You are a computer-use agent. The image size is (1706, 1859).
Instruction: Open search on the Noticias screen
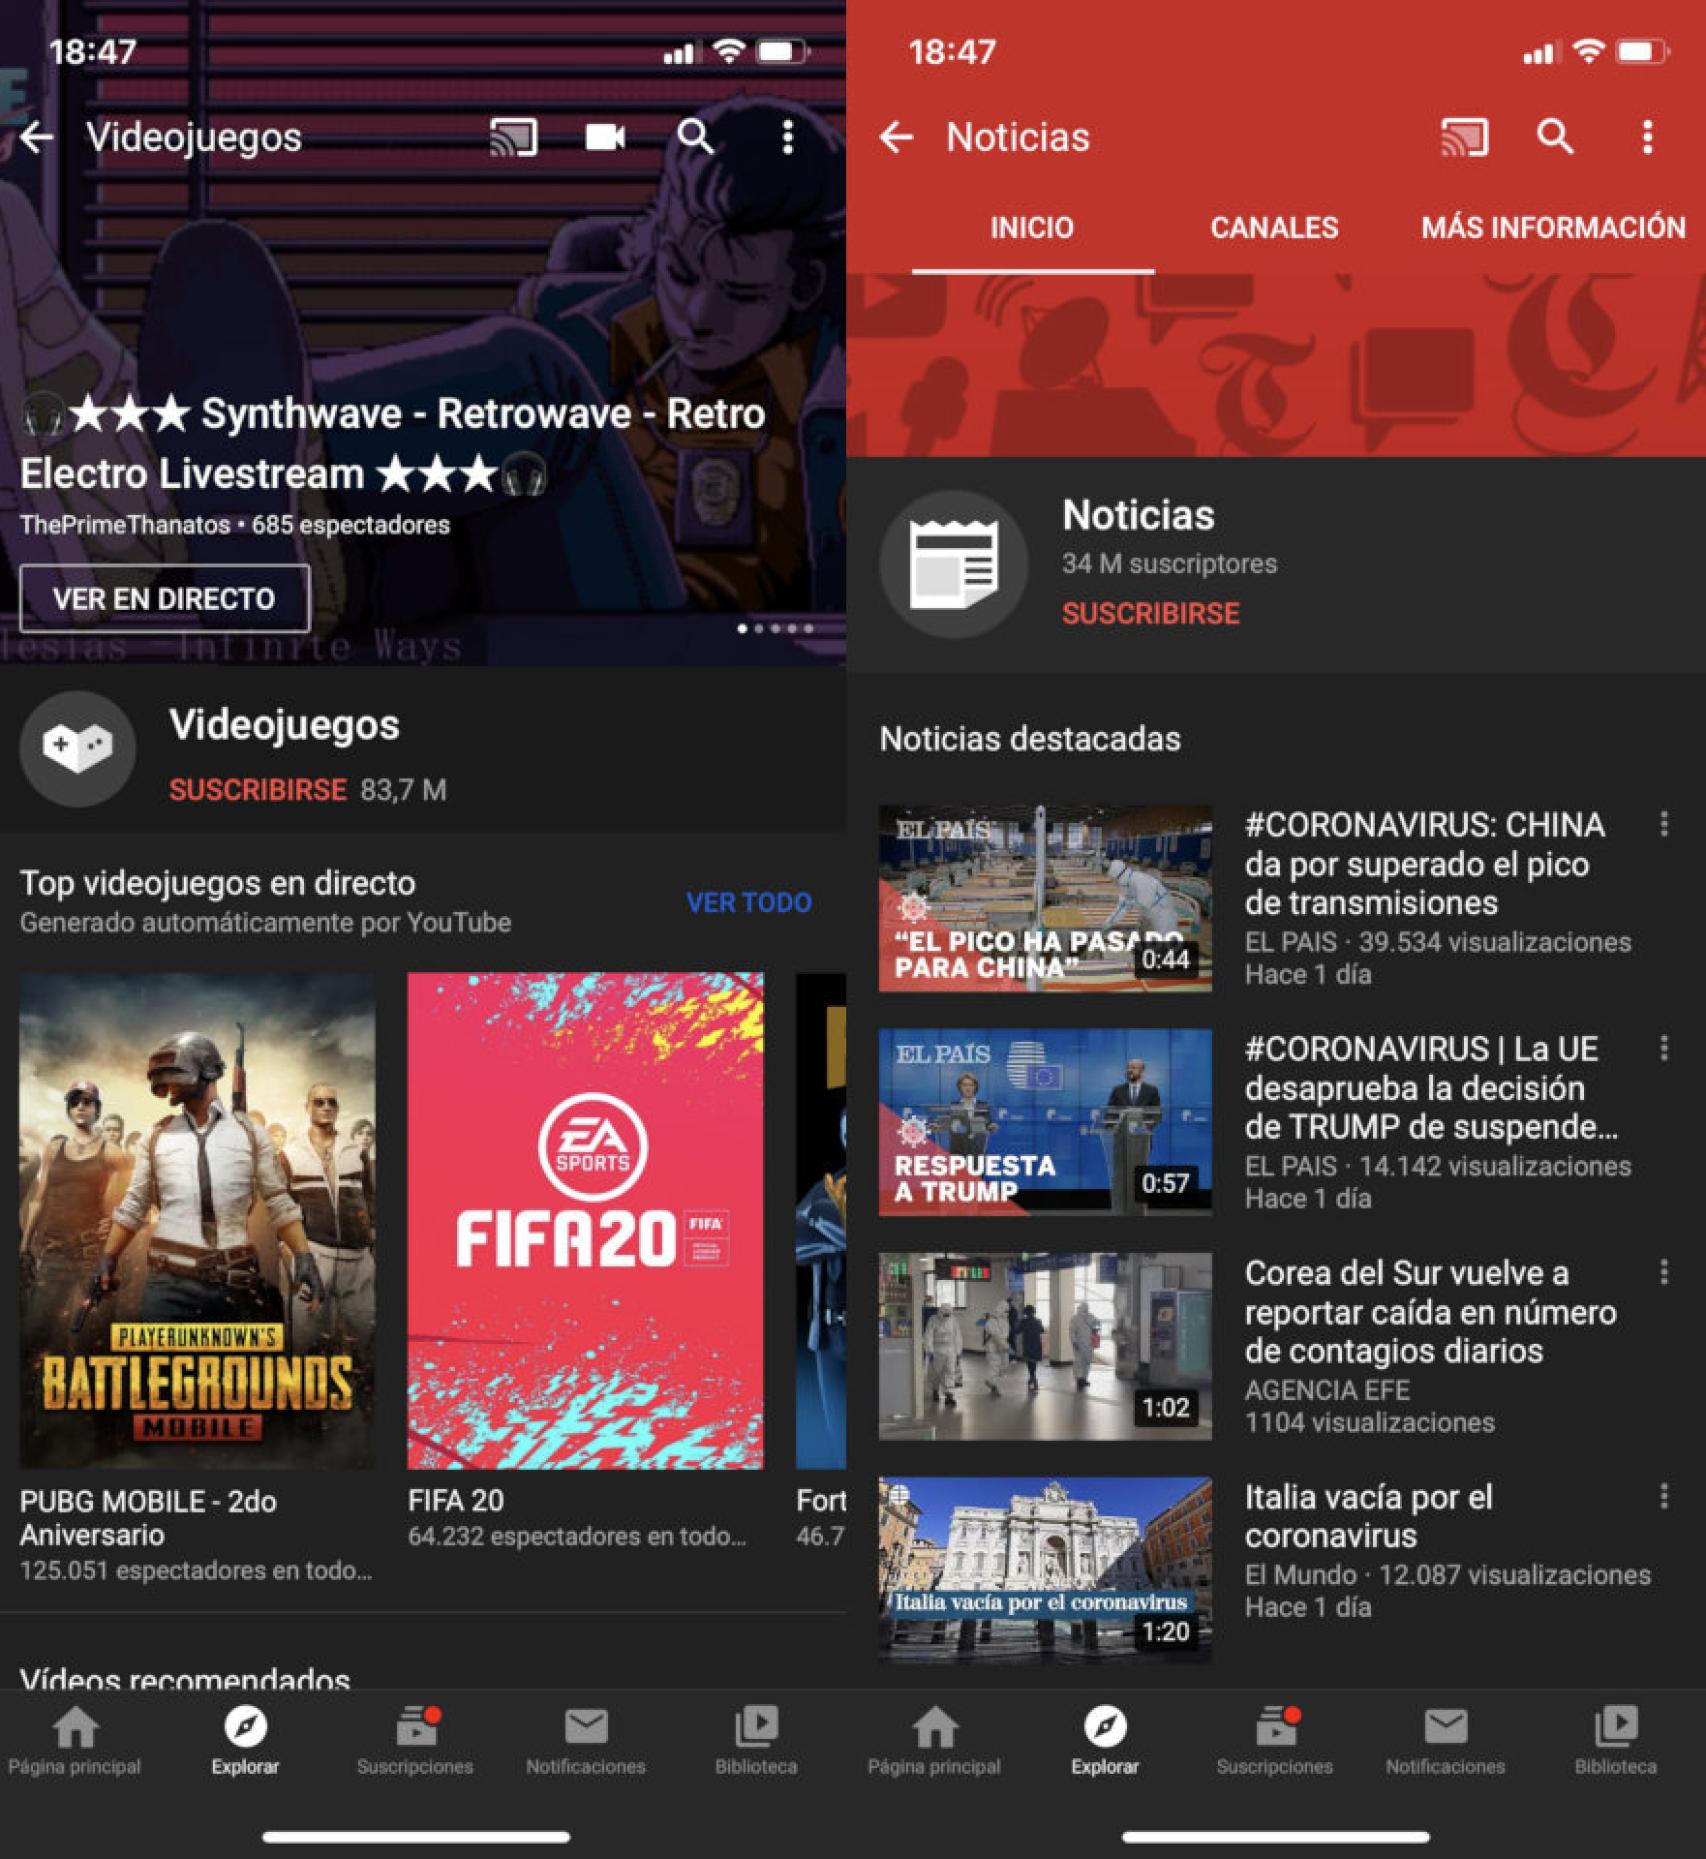coord(1555,137)
